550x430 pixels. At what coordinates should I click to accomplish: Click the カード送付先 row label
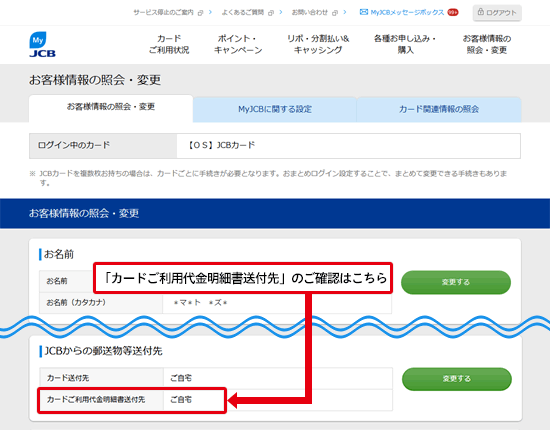point(68,378)
